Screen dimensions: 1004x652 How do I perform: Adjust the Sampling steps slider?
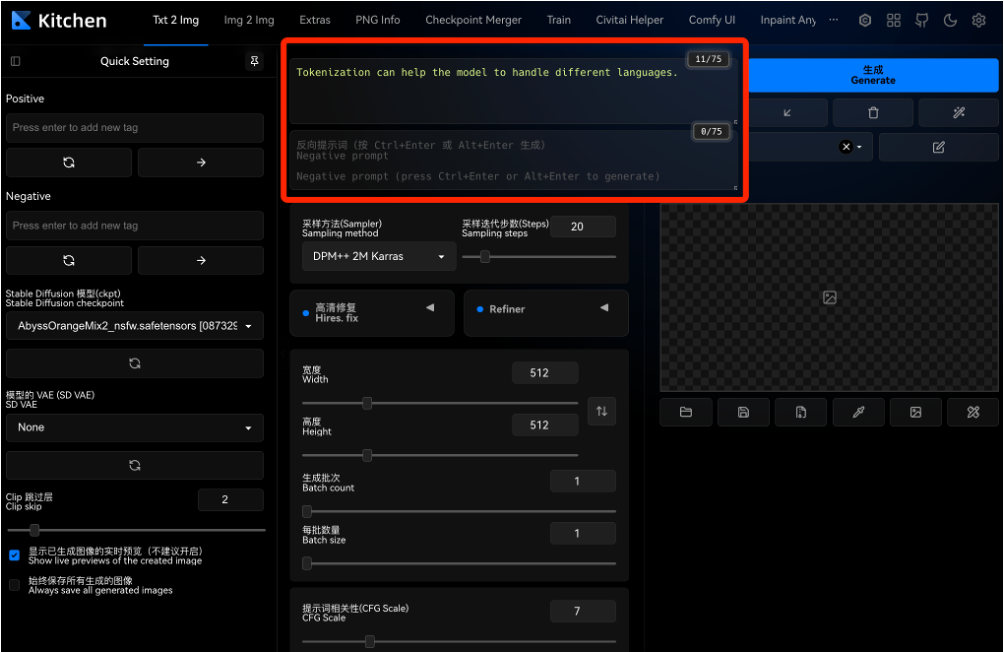pyautogui.click(x=538, y=257)
